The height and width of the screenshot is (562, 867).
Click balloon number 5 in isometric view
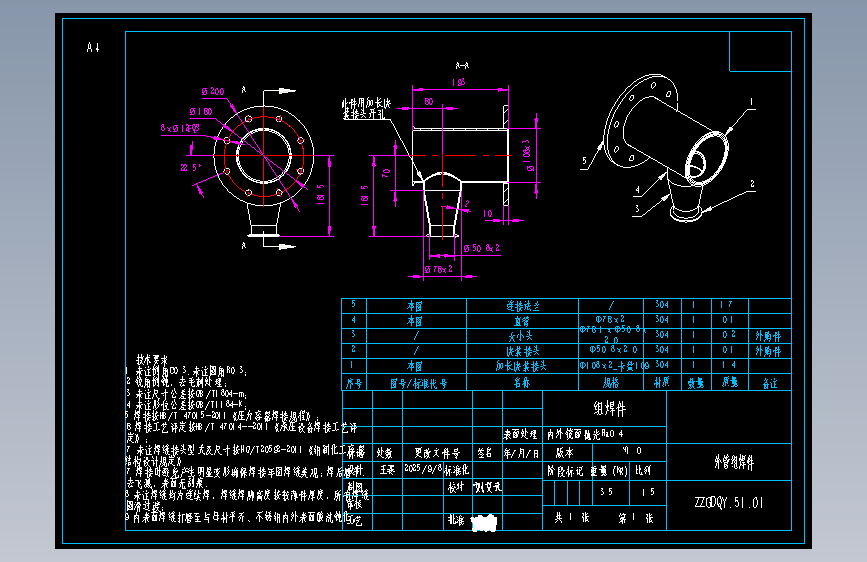(584, 161)
